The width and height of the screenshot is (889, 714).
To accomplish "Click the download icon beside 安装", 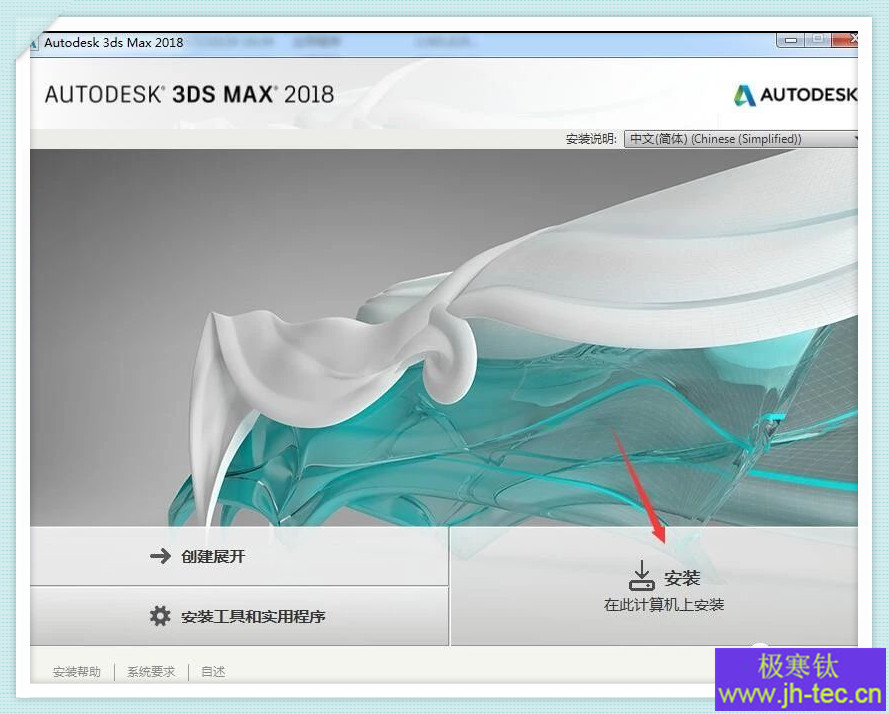I will (642, 575).
